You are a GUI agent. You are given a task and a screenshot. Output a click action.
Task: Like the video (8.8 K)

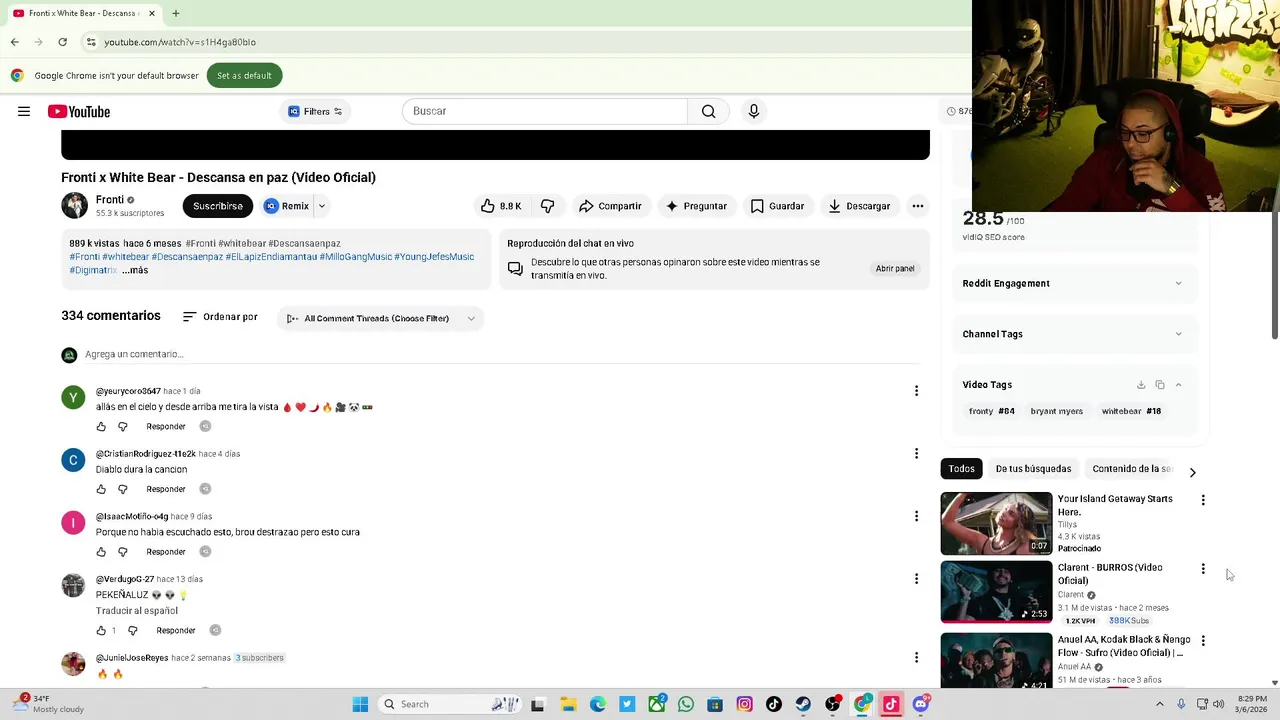[500, 206]
